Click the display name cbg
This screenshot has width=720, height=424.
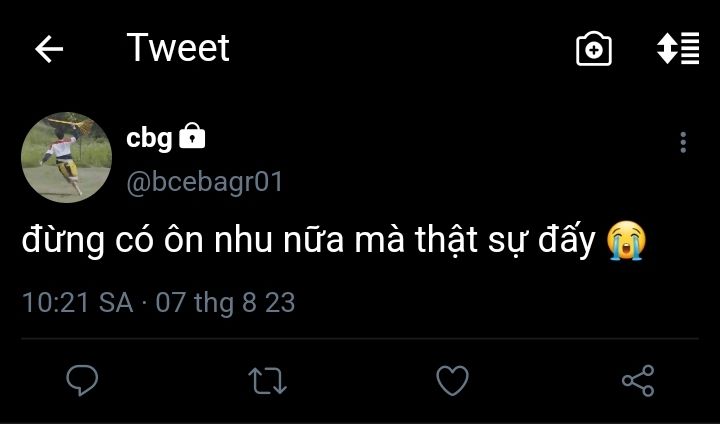click(x=149, y=138)
